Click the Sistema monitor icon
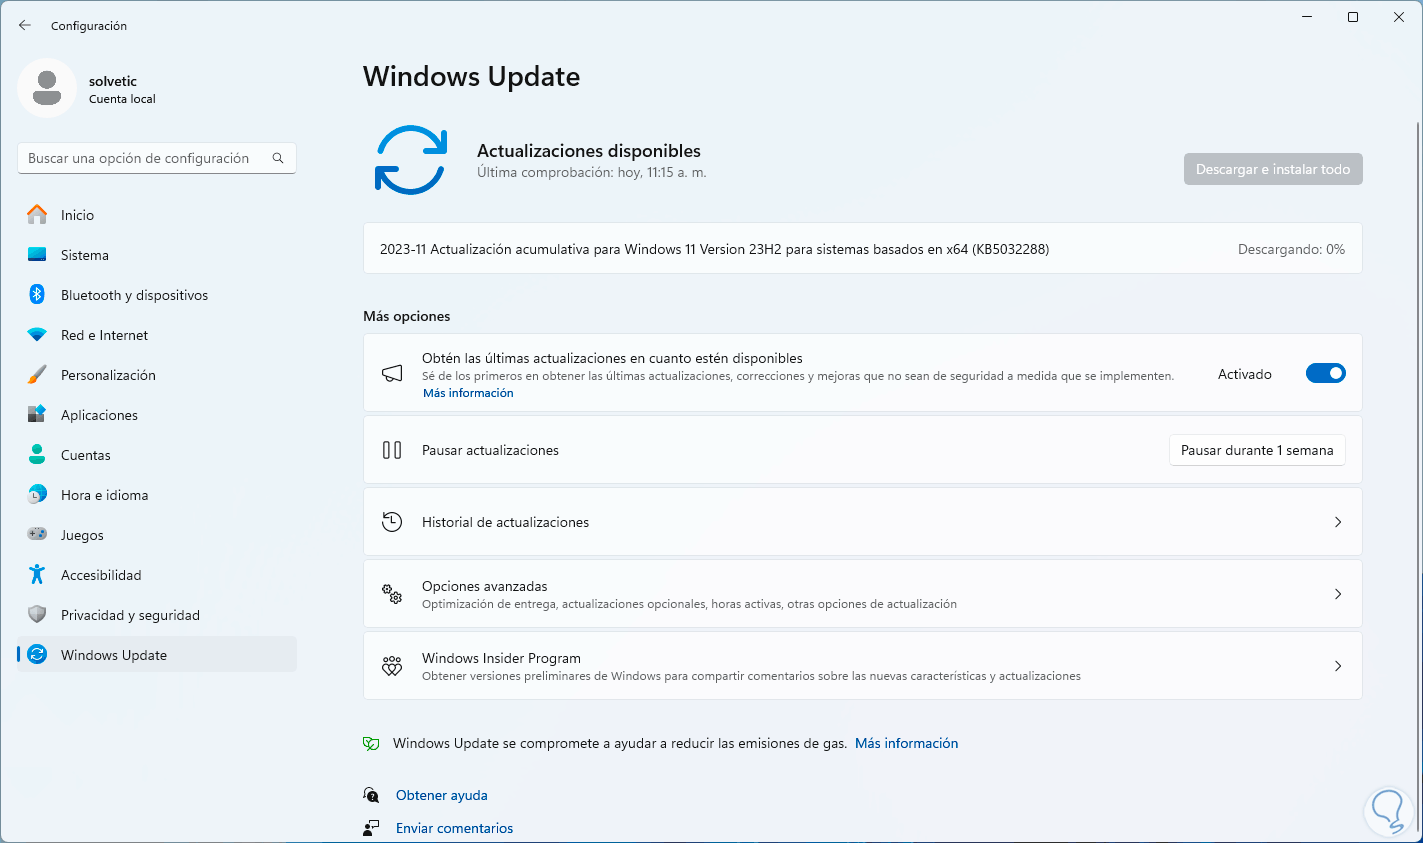 point(37,255)
